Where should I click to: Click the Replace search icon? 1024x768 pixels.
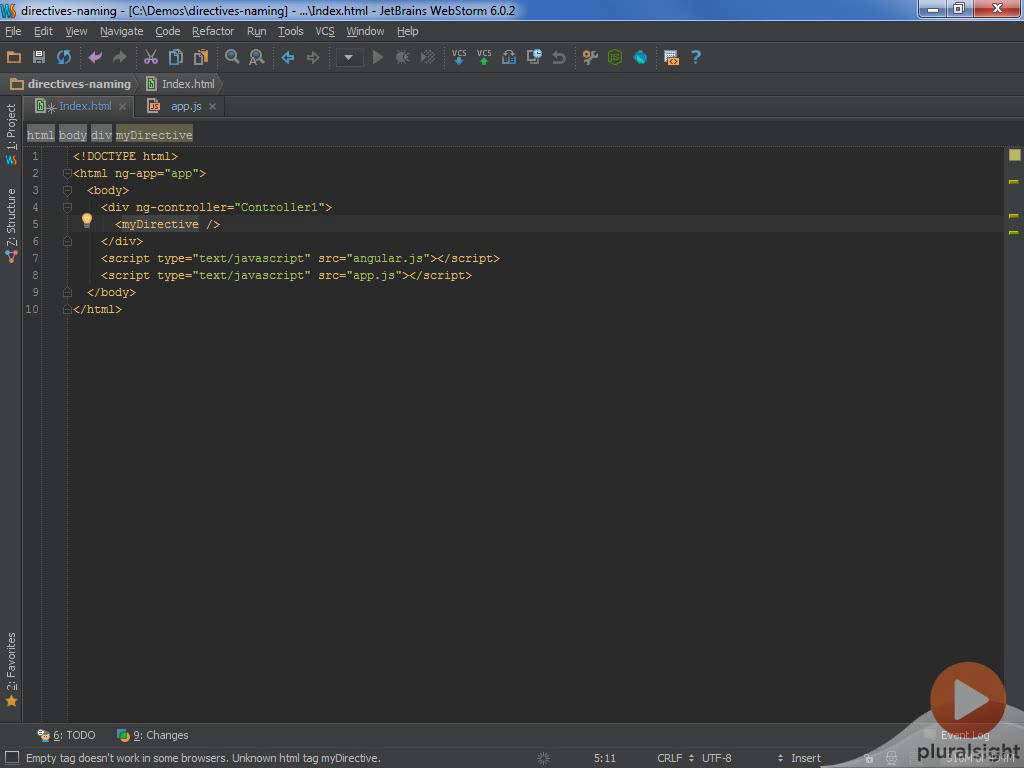pos(257,57)
